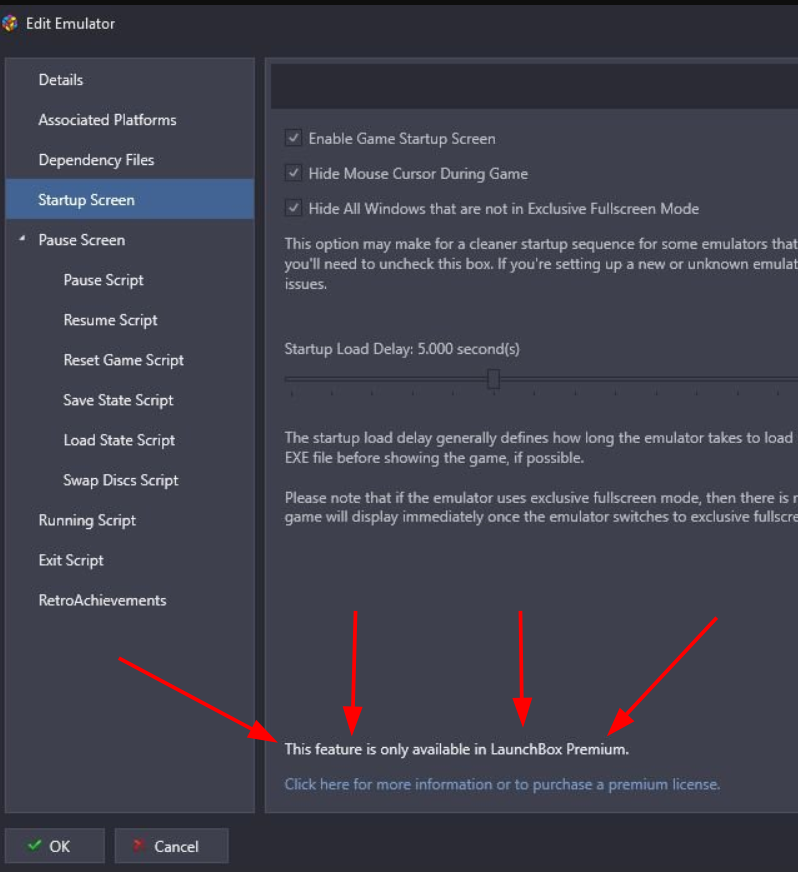This screenshot has height=872, width=798.
Task: Toggle Enable Game Startup Screen checkbox
Action: [x=293, y=138]
